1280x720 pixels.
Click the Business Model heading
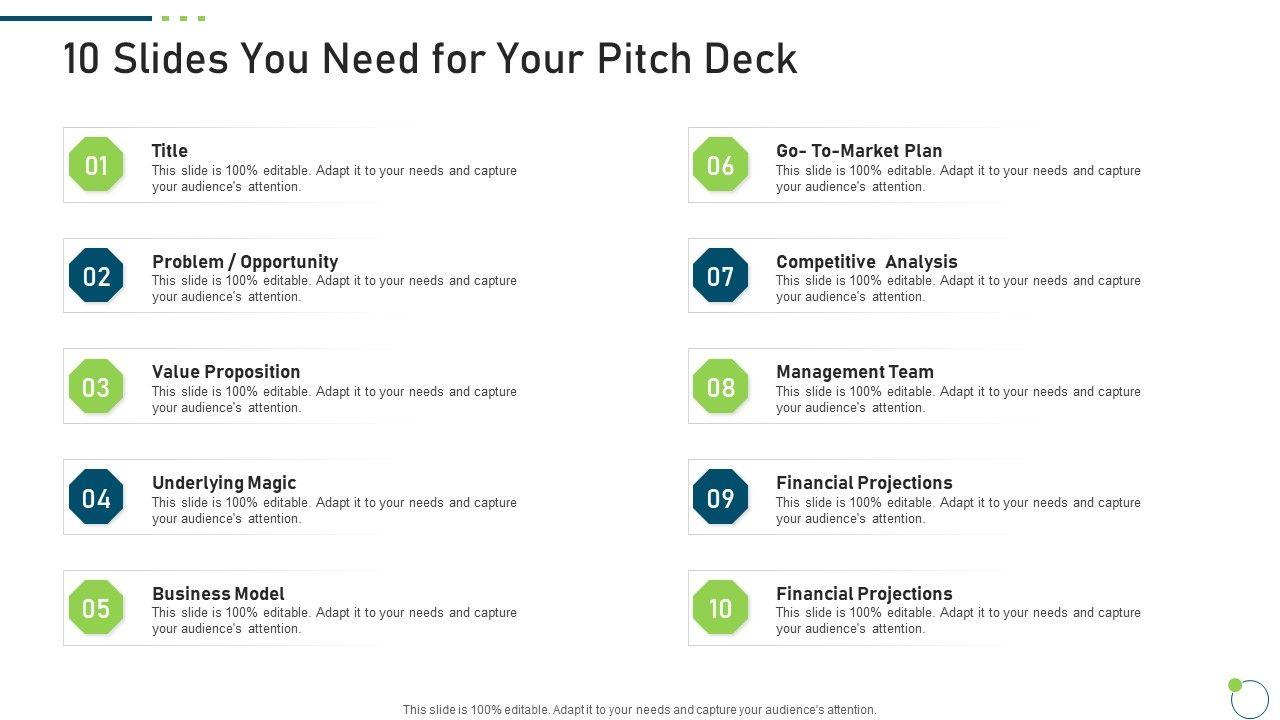click(218, 594)
